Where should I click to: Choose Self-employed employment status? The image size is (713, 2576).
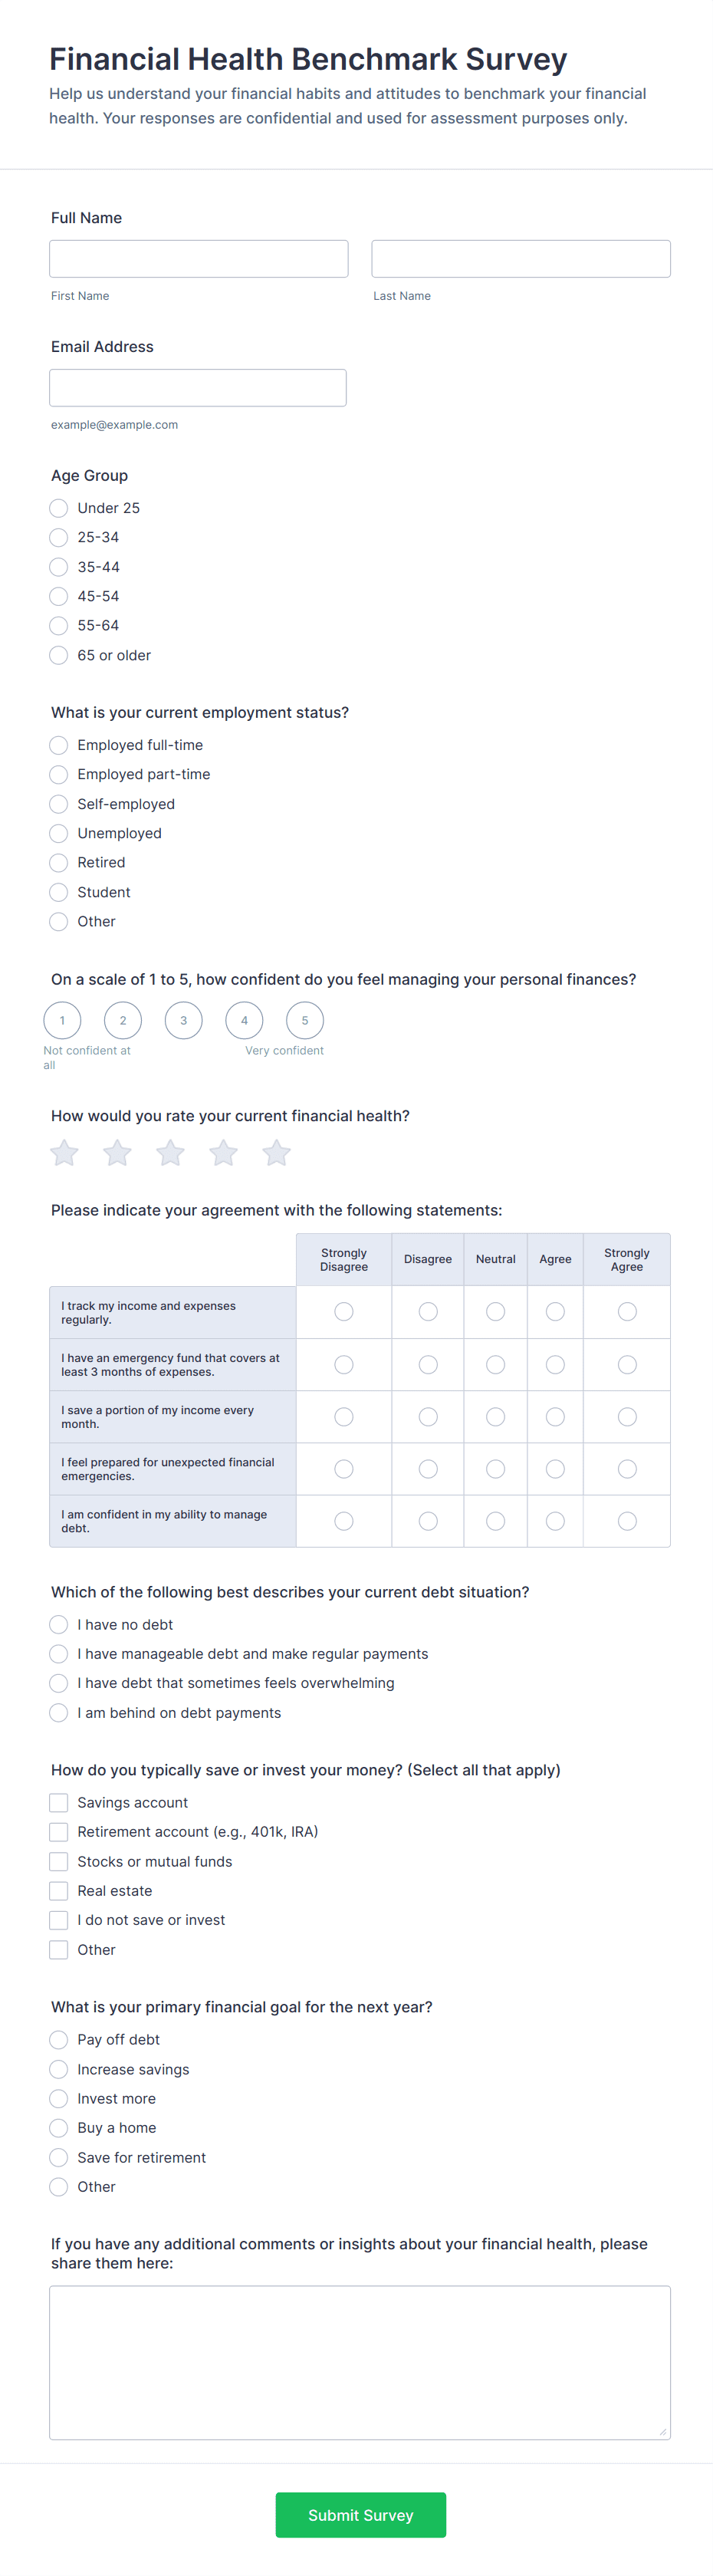tap(59, 804)
